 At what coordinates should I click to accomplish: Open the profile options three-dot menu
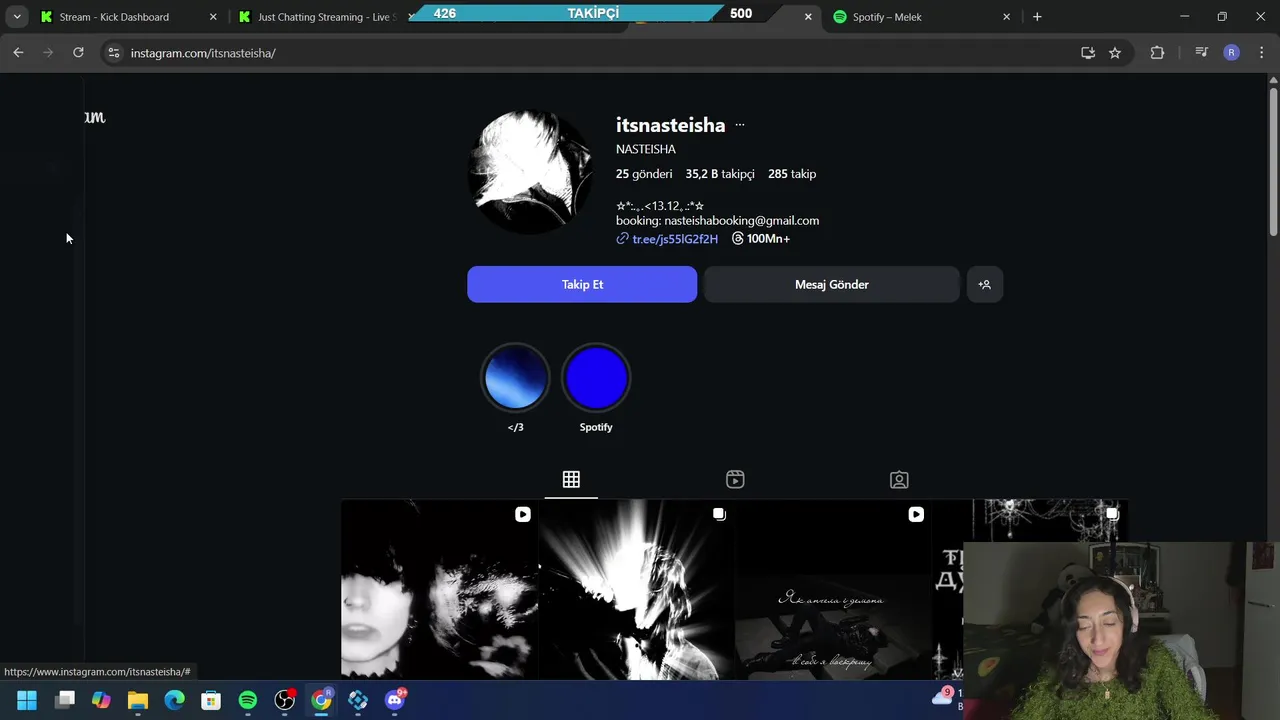740,125
